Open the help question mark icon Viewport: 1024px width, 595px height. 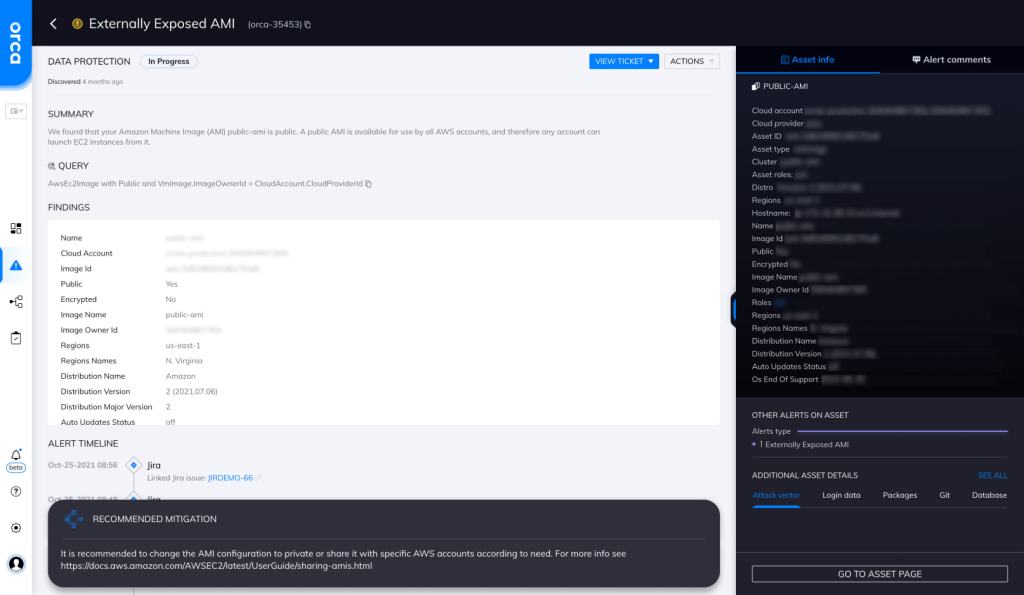16,491
